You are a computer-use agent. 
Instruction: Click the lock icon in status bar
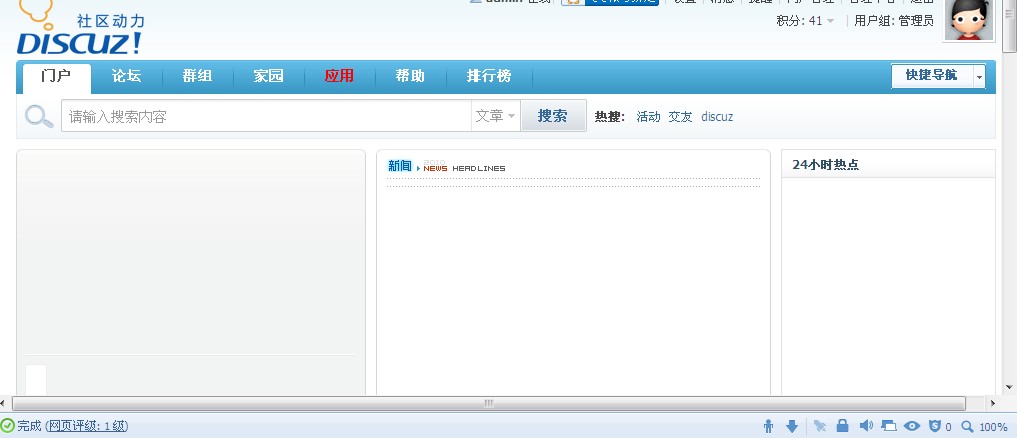coord(843,427)
